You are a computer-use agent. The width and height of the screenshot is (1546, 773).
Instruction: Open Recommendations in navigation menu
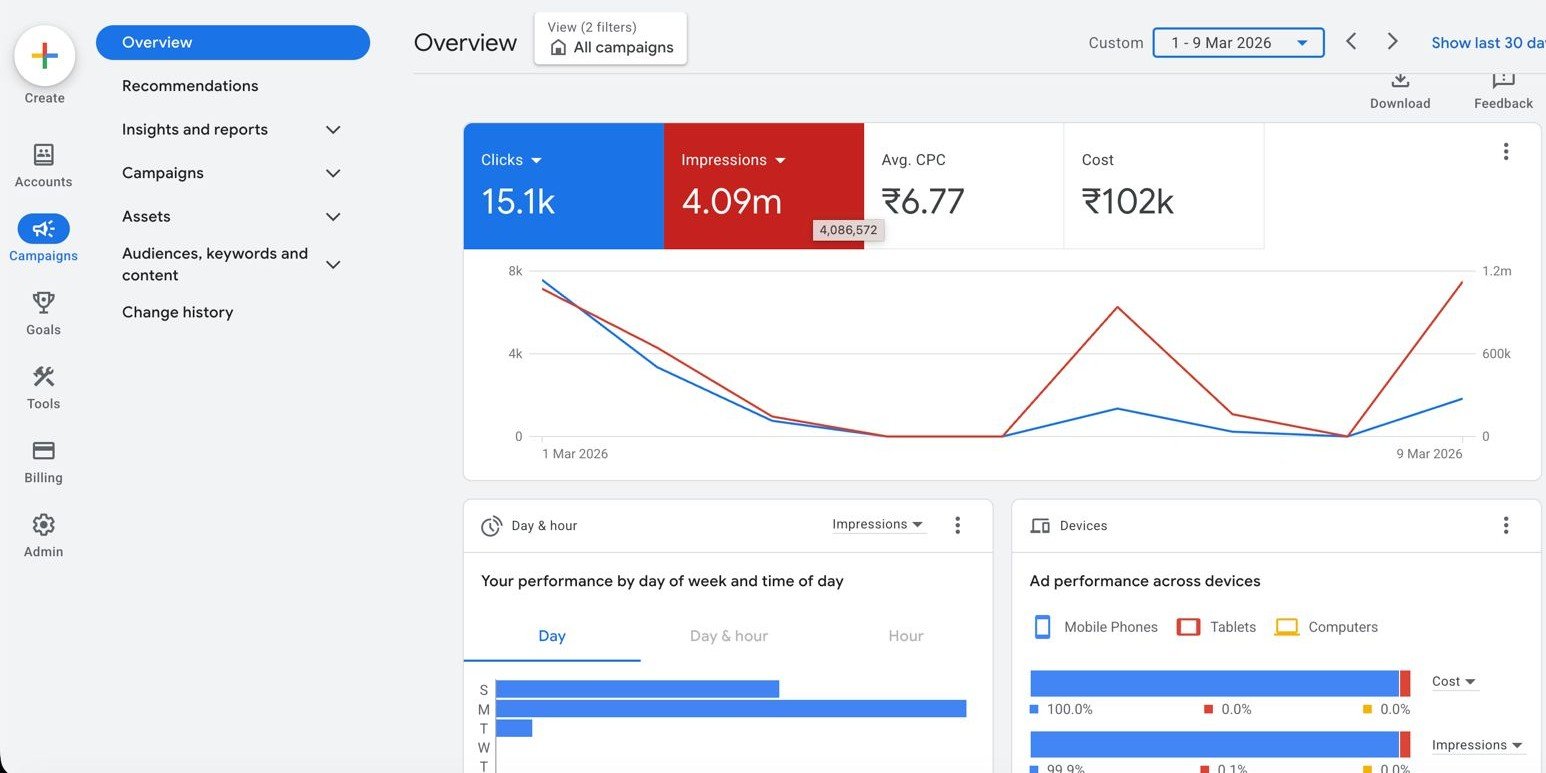pos(190,86)
